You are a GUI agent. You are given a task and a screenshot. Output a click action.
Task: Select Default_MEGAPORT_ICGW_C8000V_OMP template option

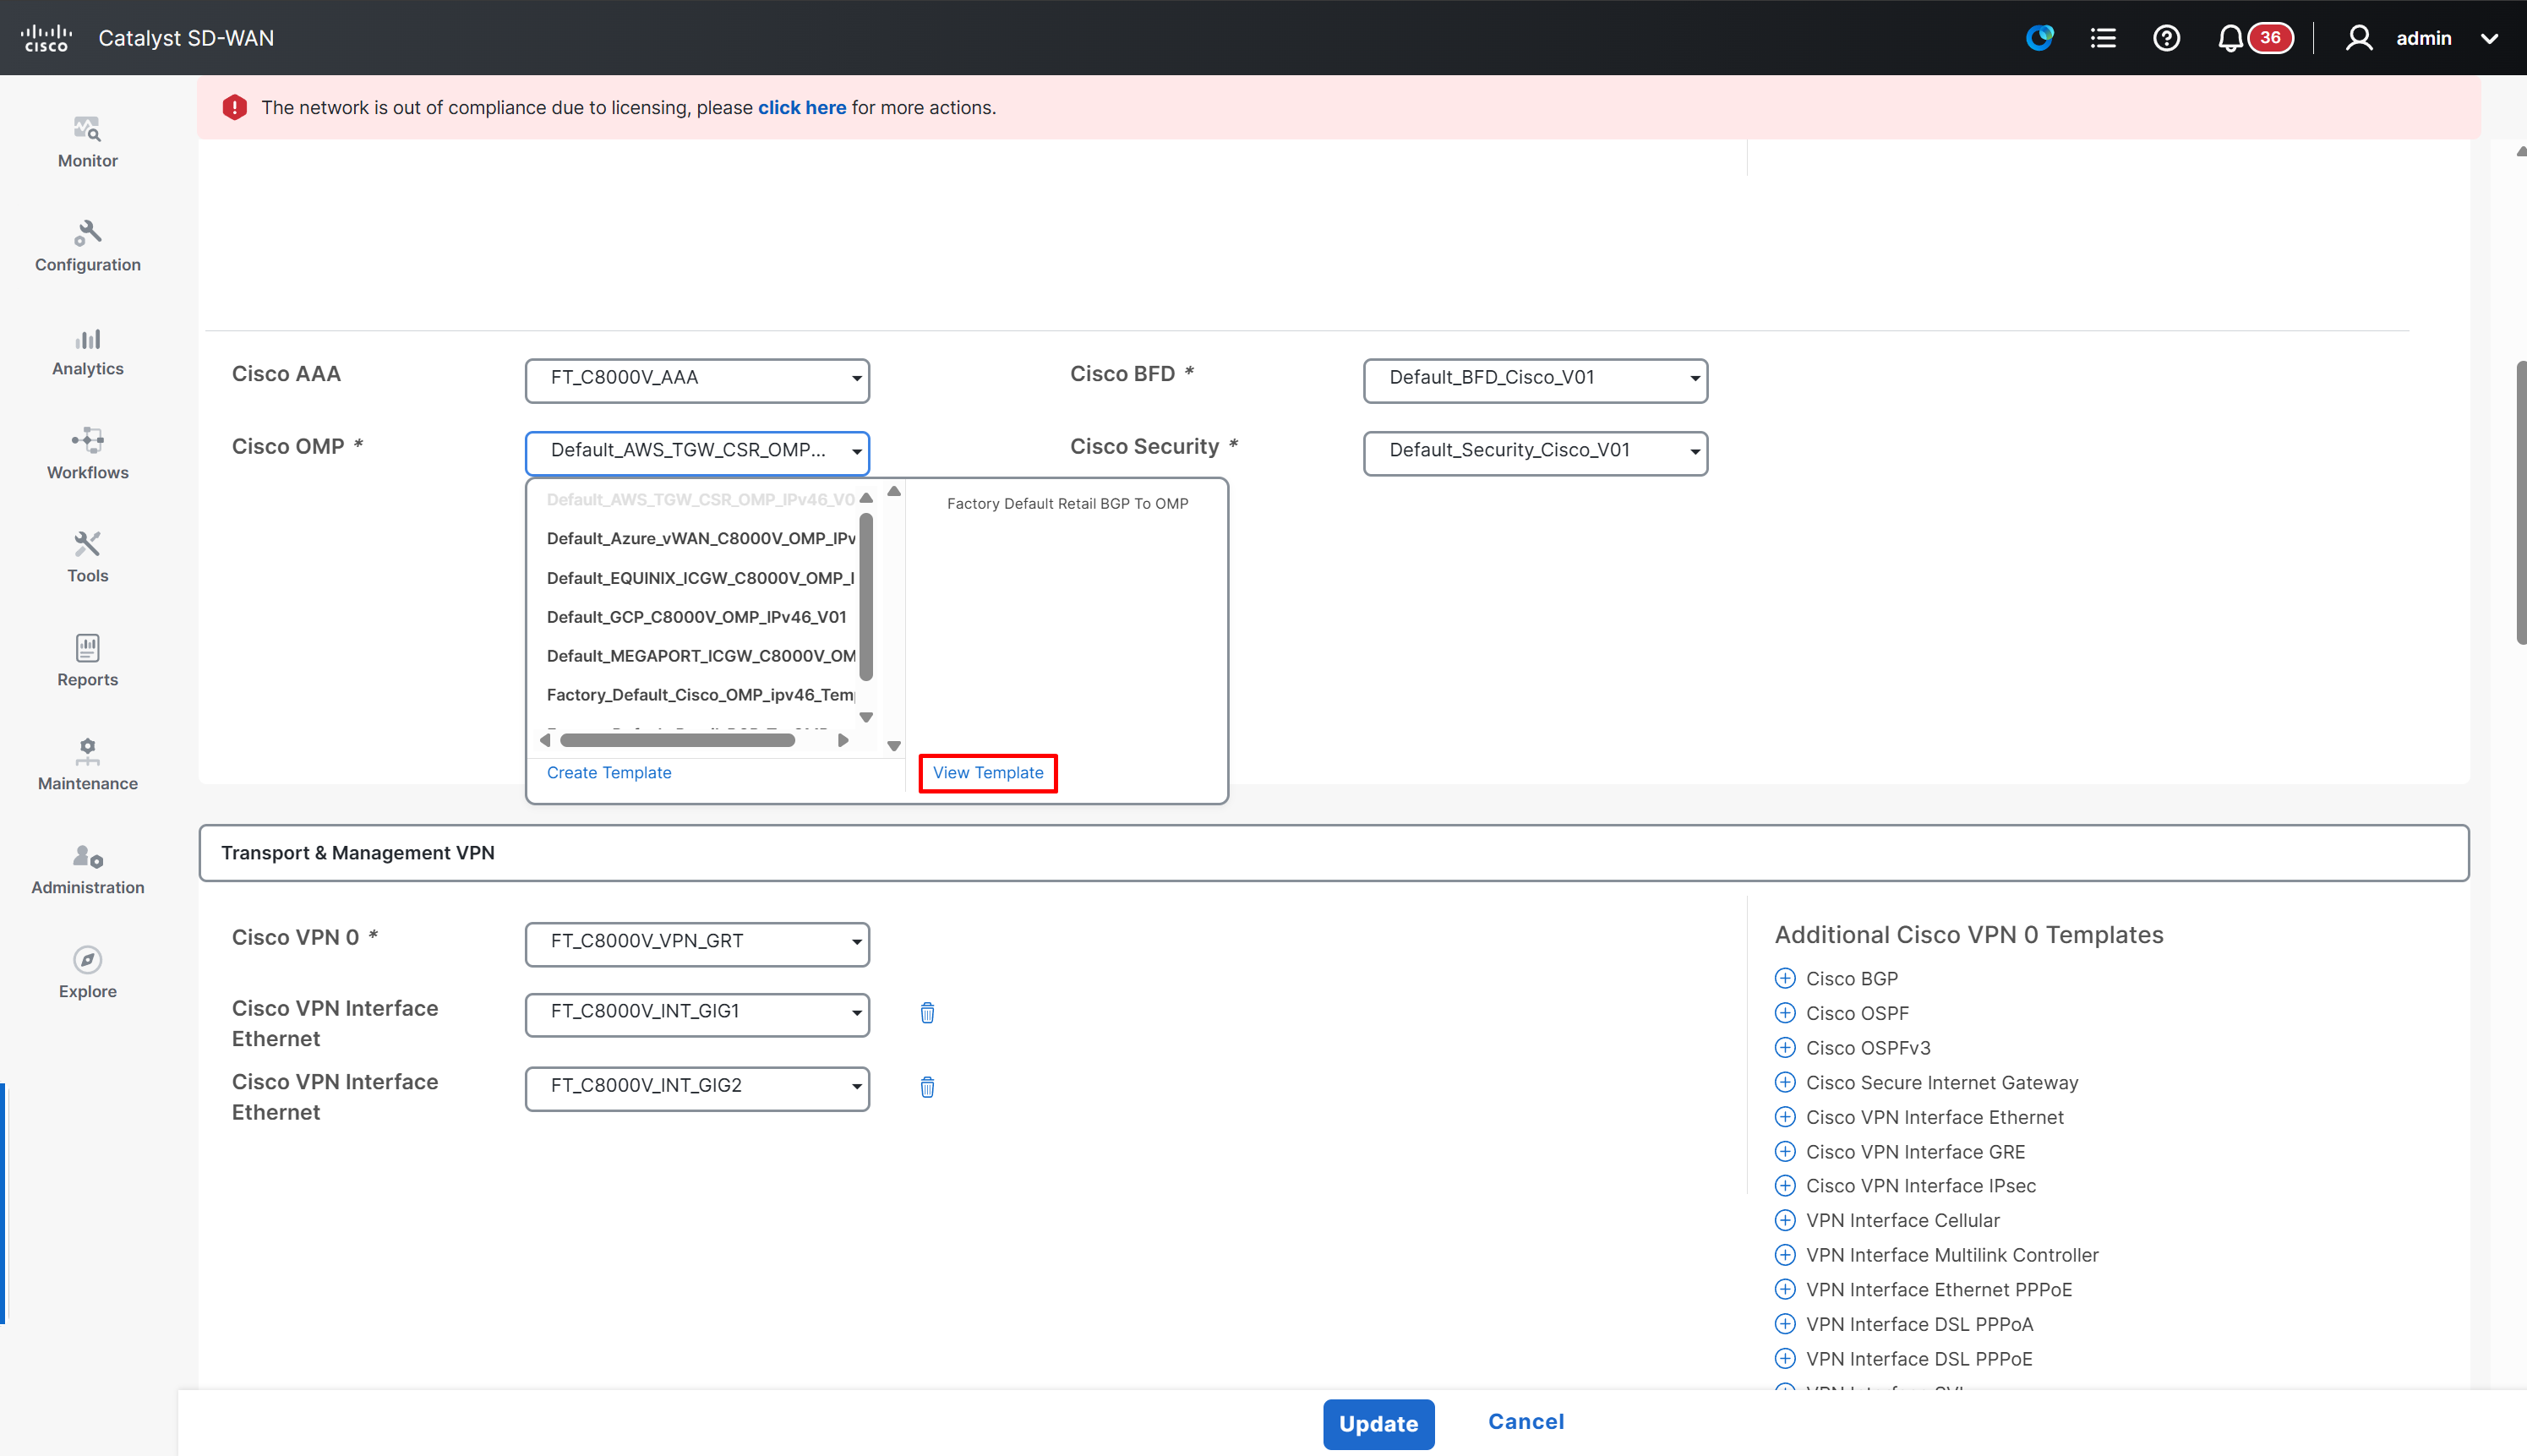701,656
